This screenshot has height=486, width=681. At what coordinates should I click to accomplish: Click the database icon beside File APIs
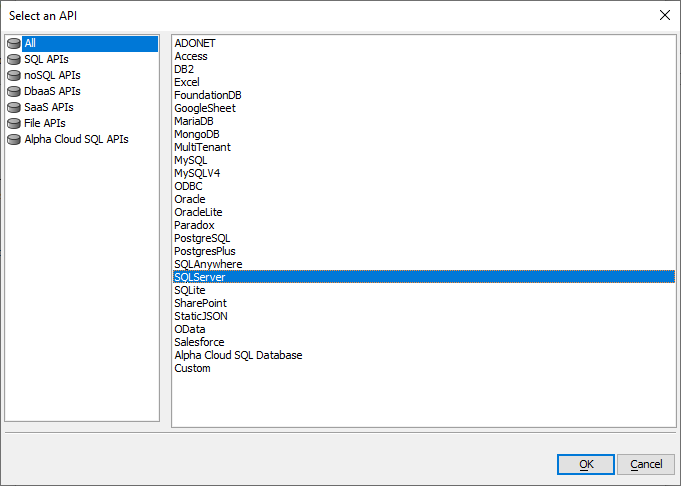[14, 123]
